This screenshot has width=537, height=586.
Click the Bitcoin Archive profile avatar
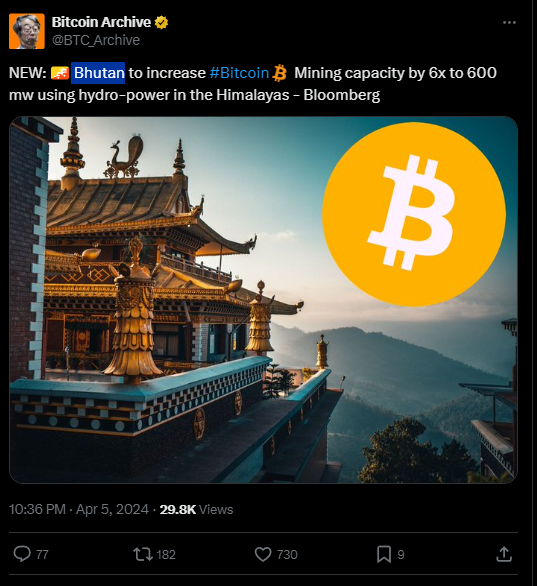pos(27,31)
